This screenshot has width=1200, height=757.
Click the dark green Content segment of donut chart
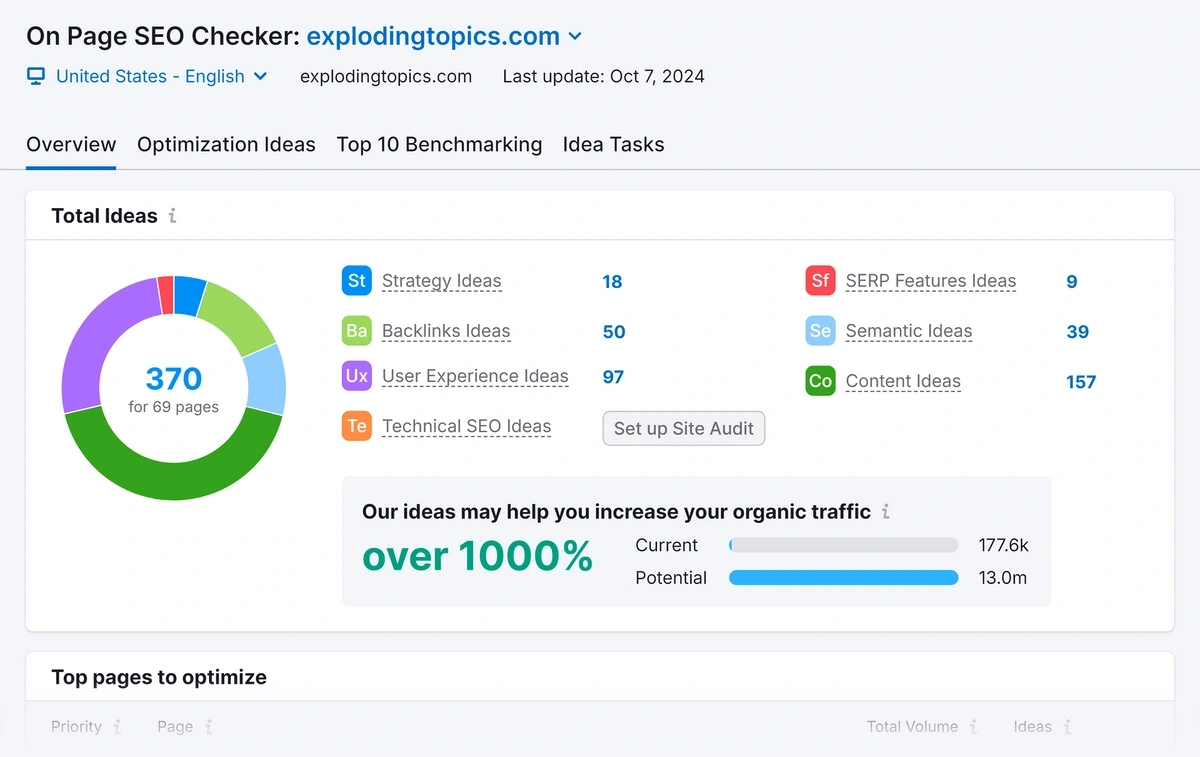click(x=174, y=482)
